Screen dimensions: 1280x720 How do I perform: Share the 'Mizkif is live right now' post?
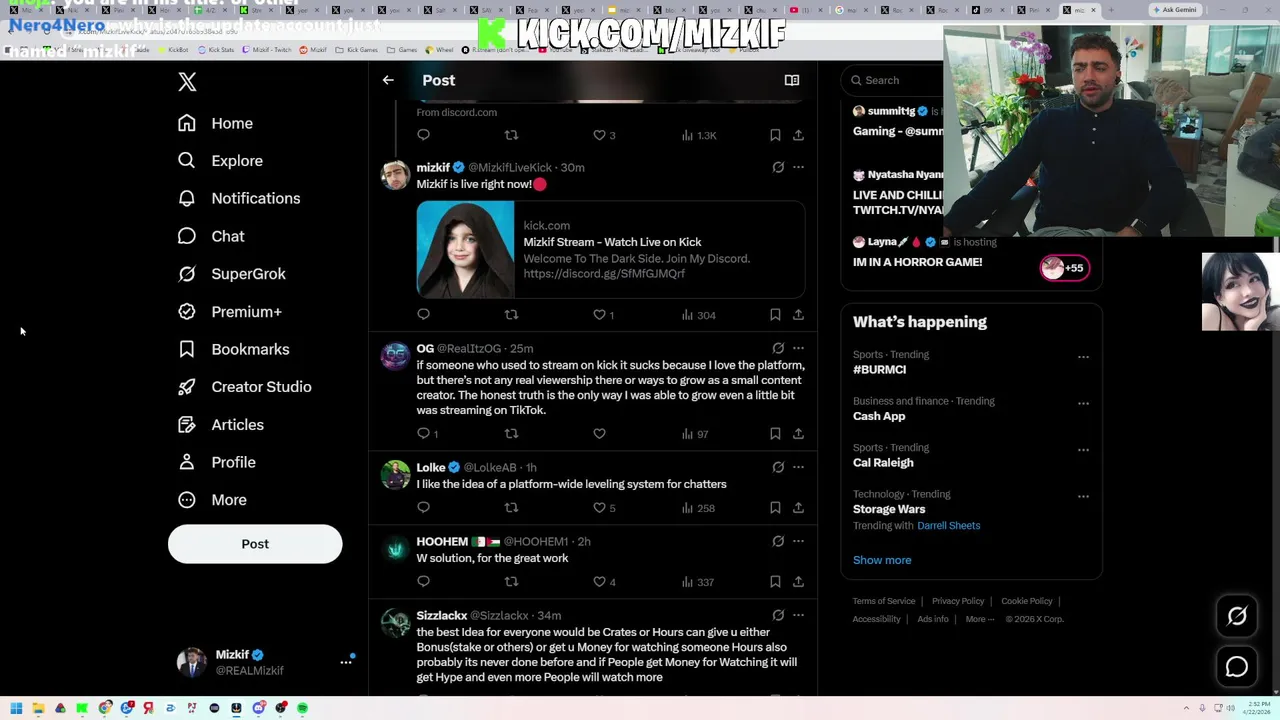(798, 315)
